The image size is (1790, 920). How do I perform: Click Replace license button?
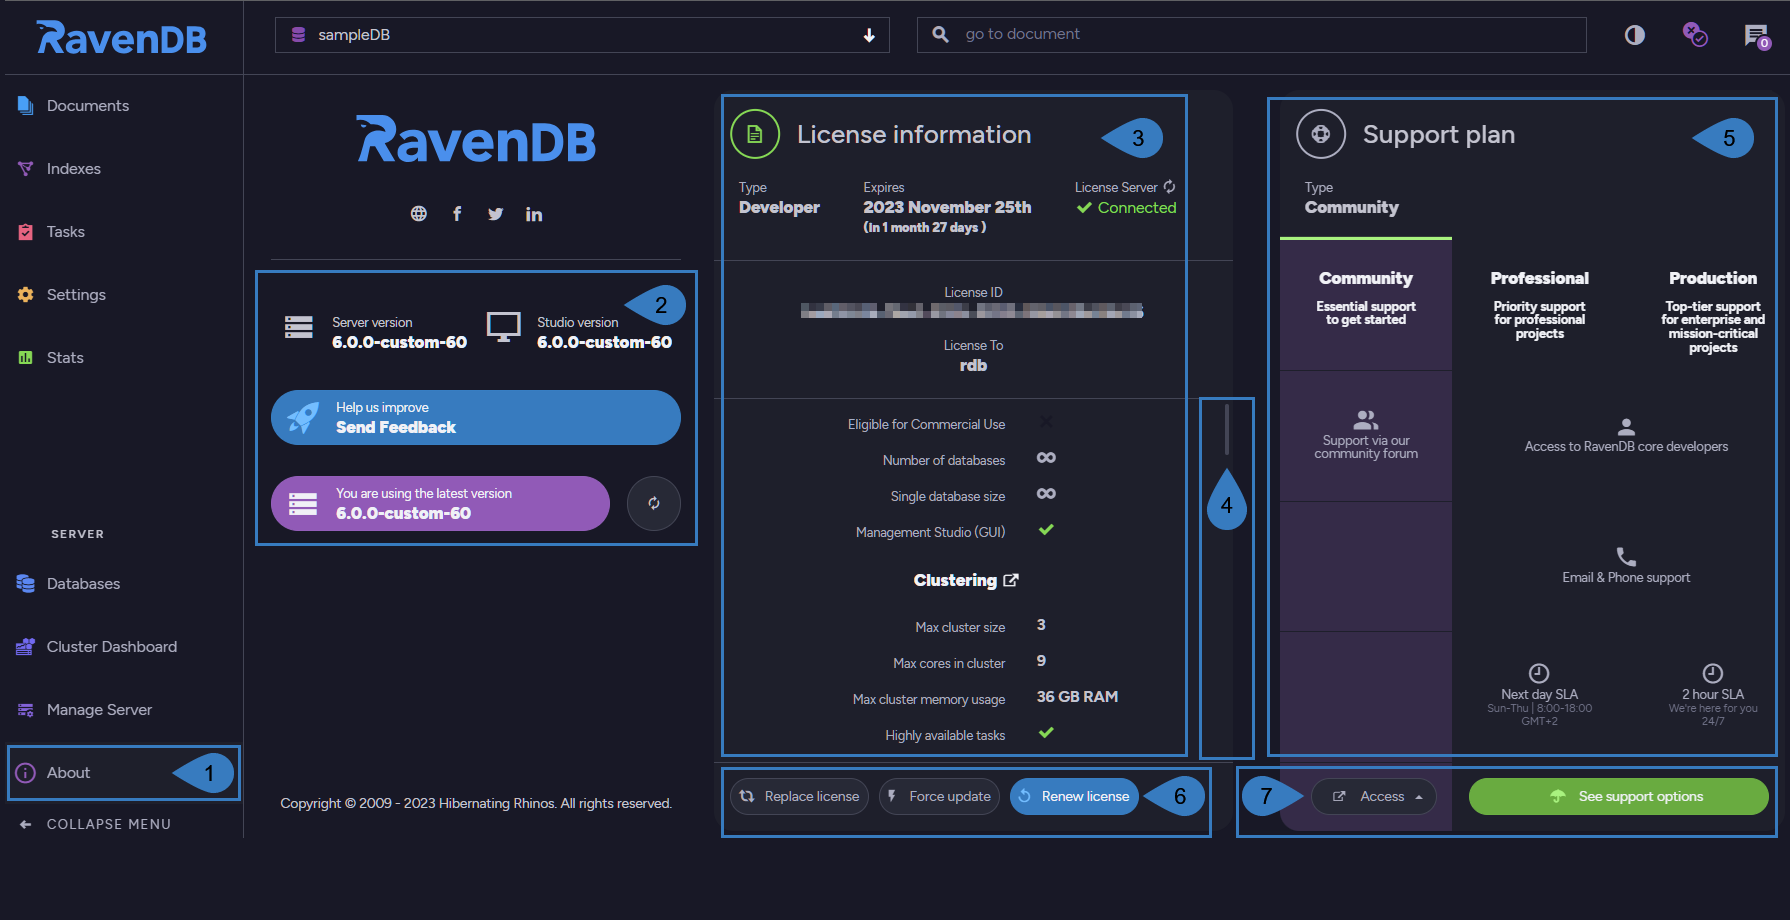800,796
